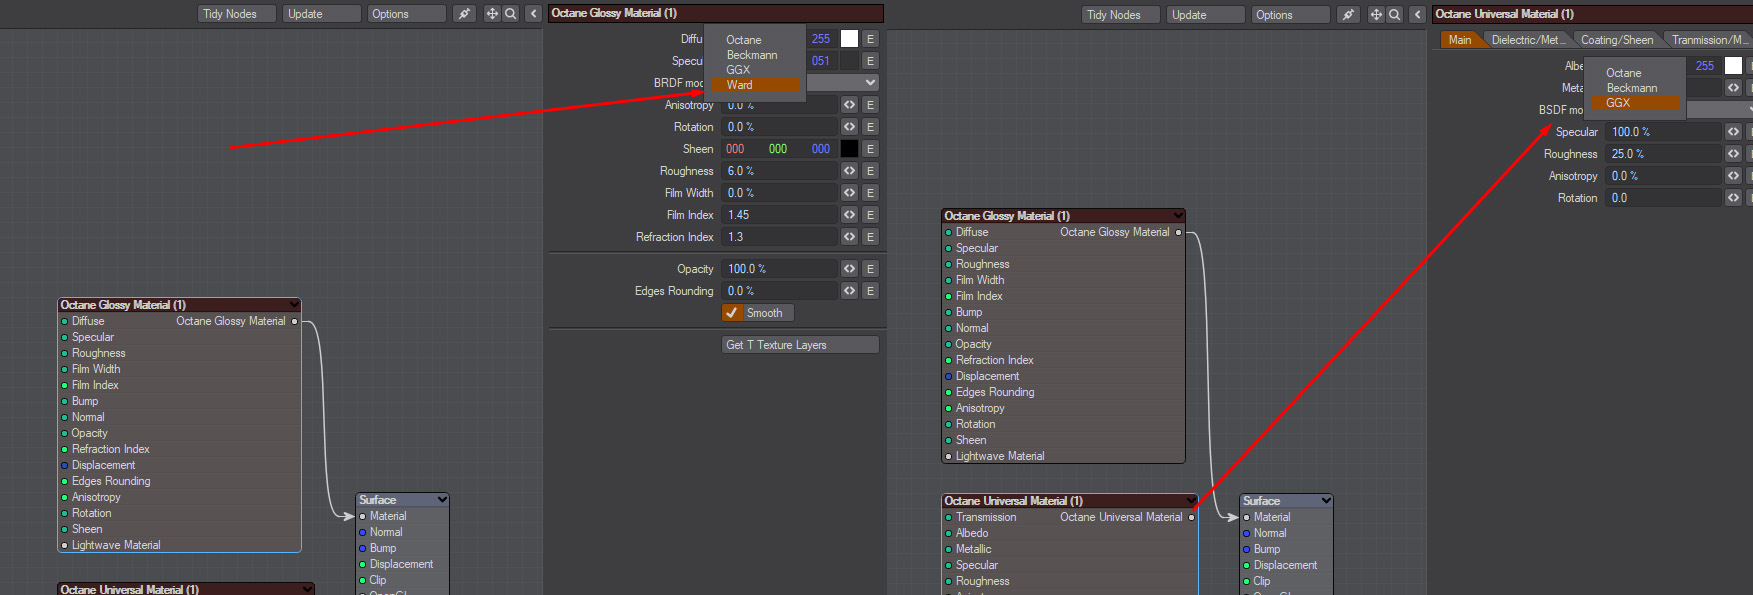This screenshot has width=1753, height=595.
Task: Select GGX in the BSDF model list
Action: click(1635, 103)
